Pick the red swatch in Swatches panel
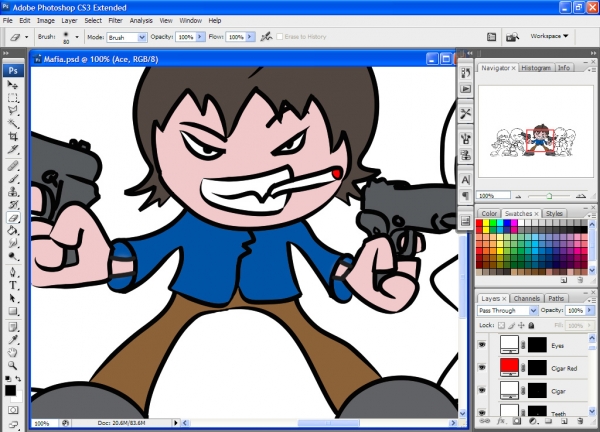 [479, 223]
